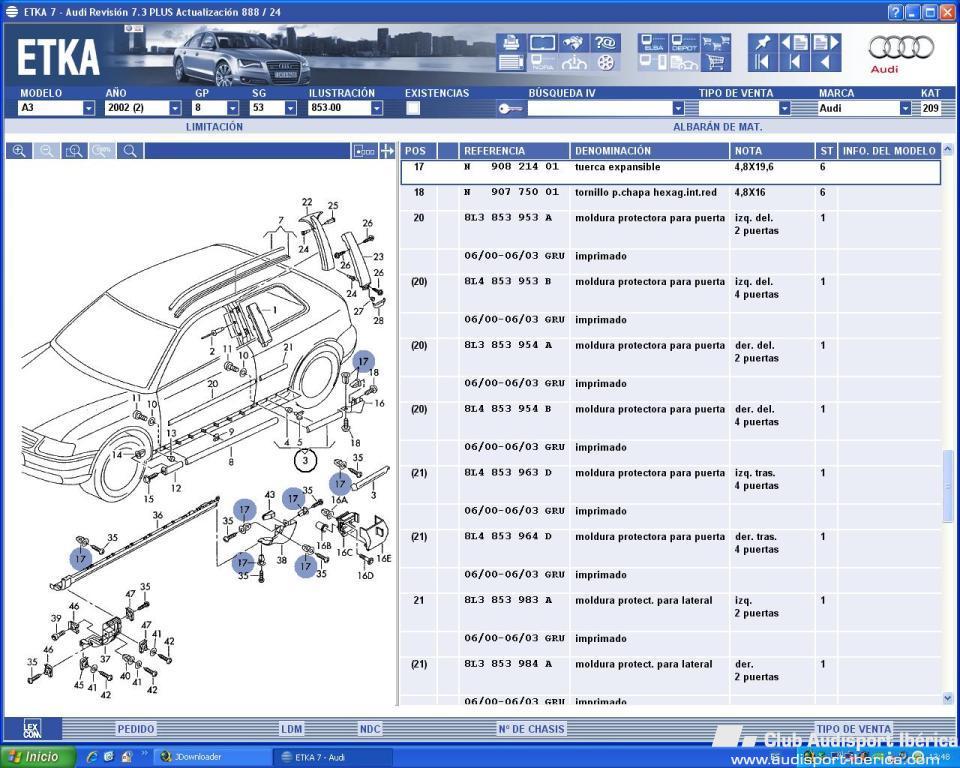Image resolution: width=960 pixels, height=768 pixels.
Task: Open the list view icon below printer
Action: (x=511, y=62)
